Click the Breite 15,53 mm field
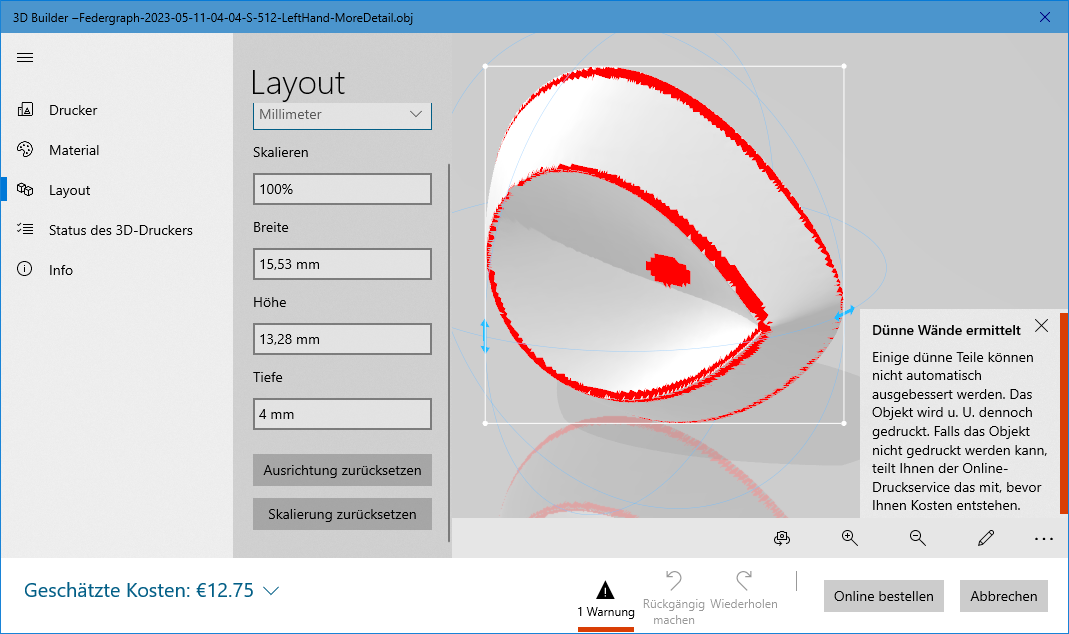 342,264
